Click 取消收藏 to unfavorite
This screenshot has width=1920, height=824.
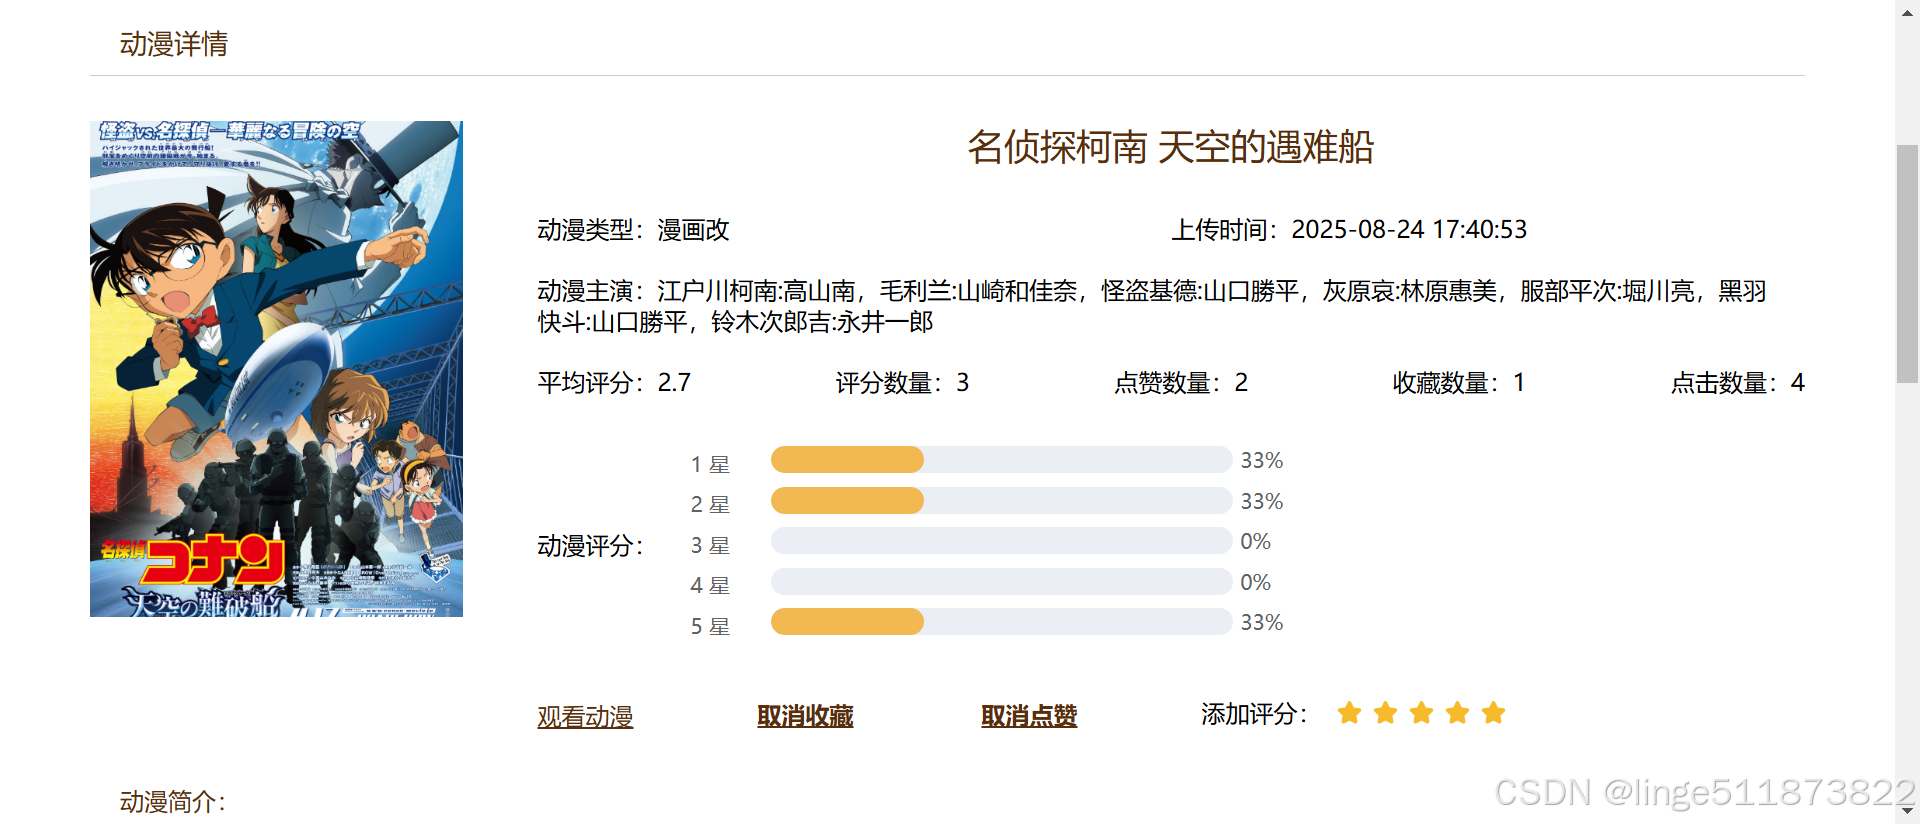(805, 716)
